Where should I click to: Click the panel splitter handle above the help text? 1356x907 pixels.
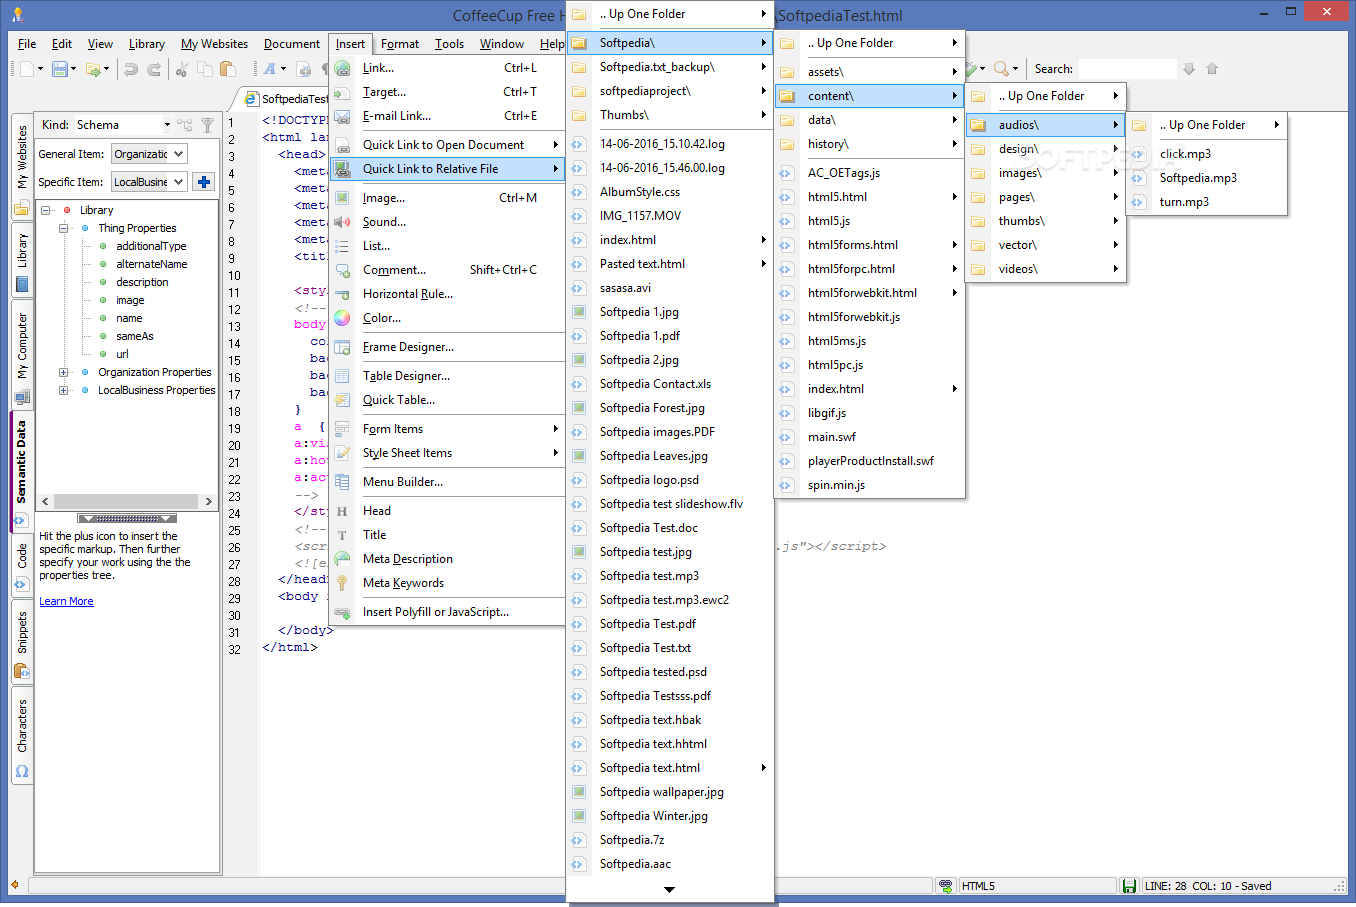[x=127, y=518]
